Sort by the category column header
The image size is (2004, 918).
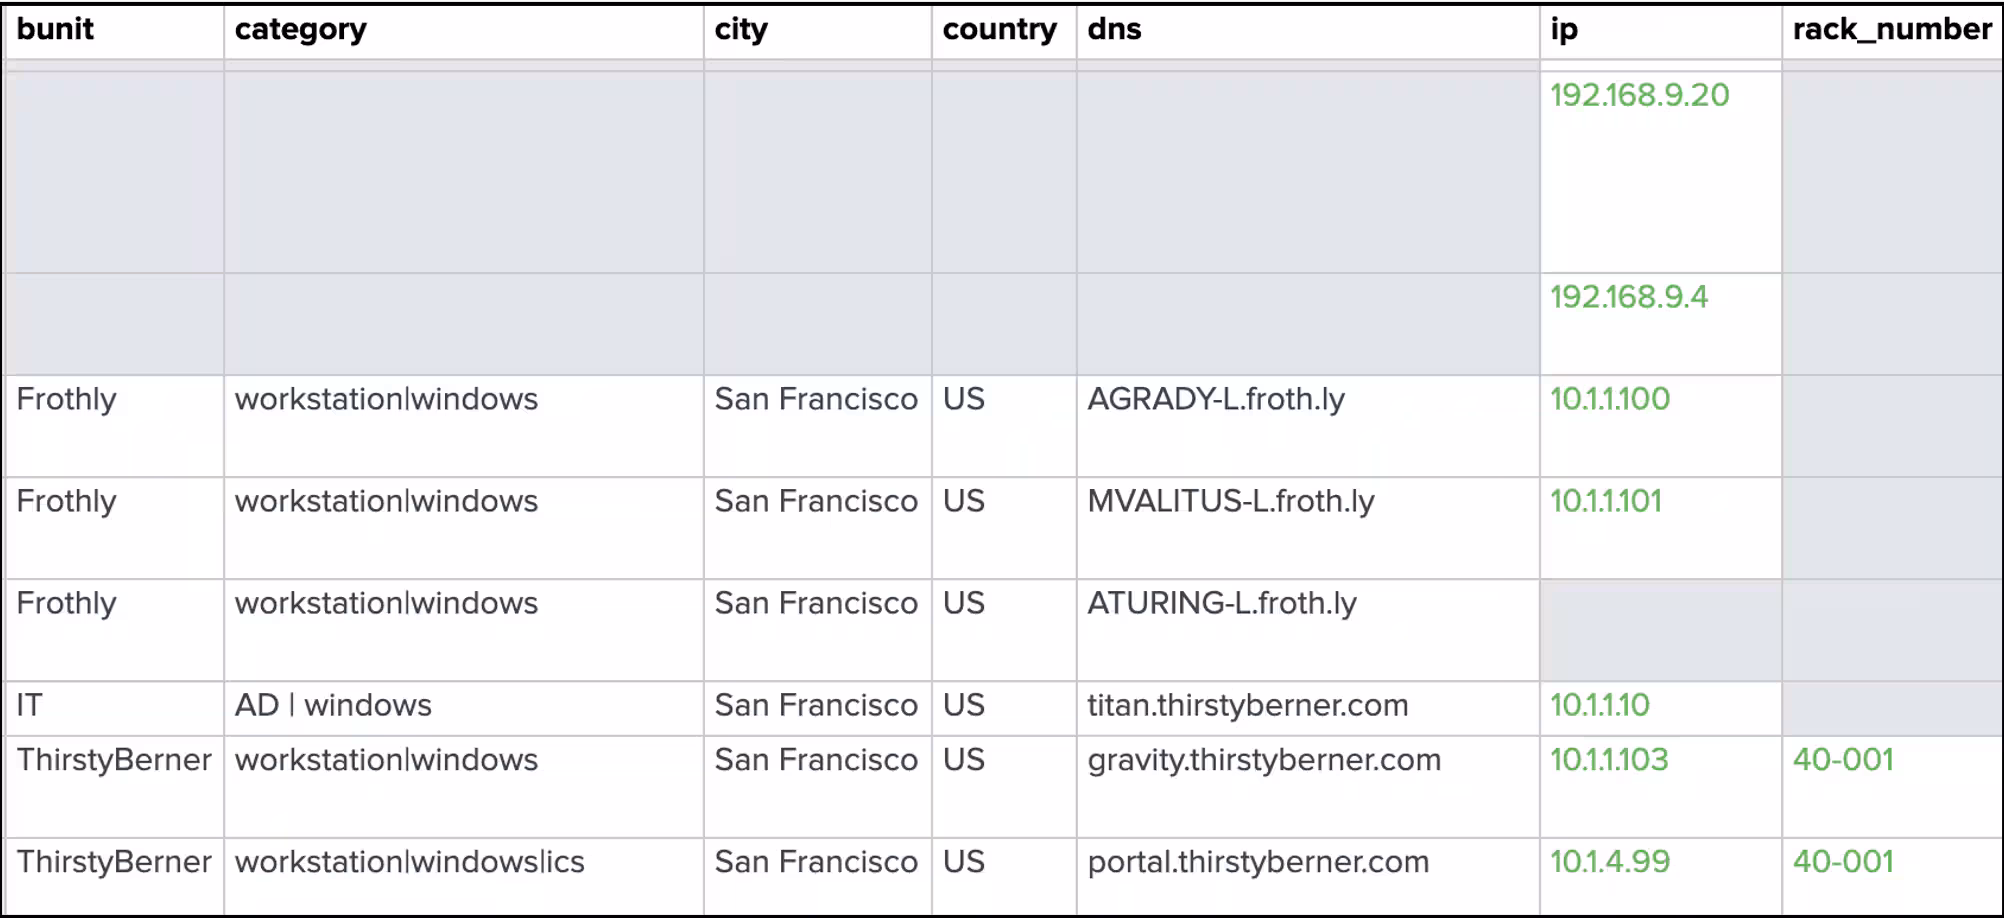point(300,30)
